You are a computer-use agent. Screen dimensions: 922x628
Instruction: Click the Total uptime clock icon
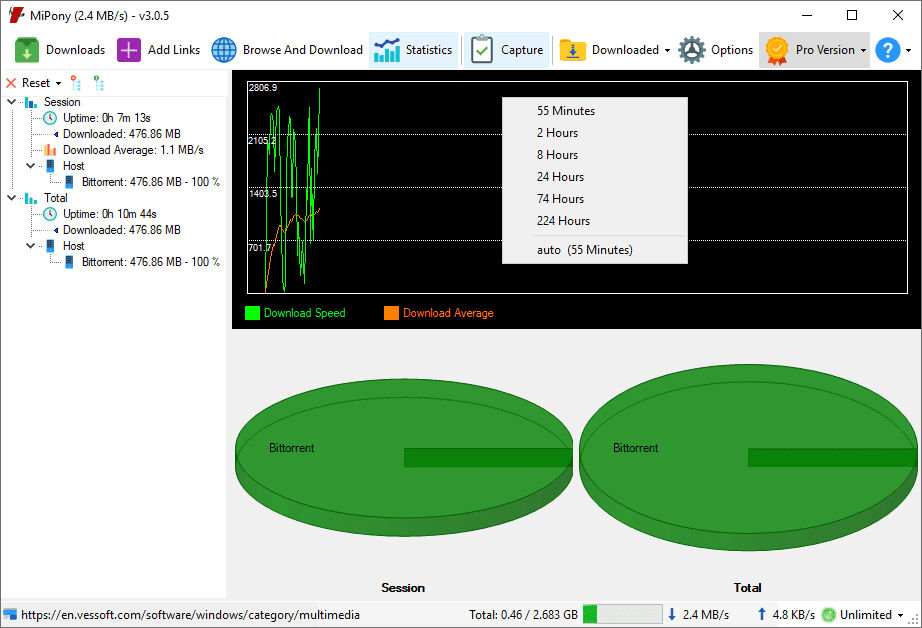coord(51,214)
